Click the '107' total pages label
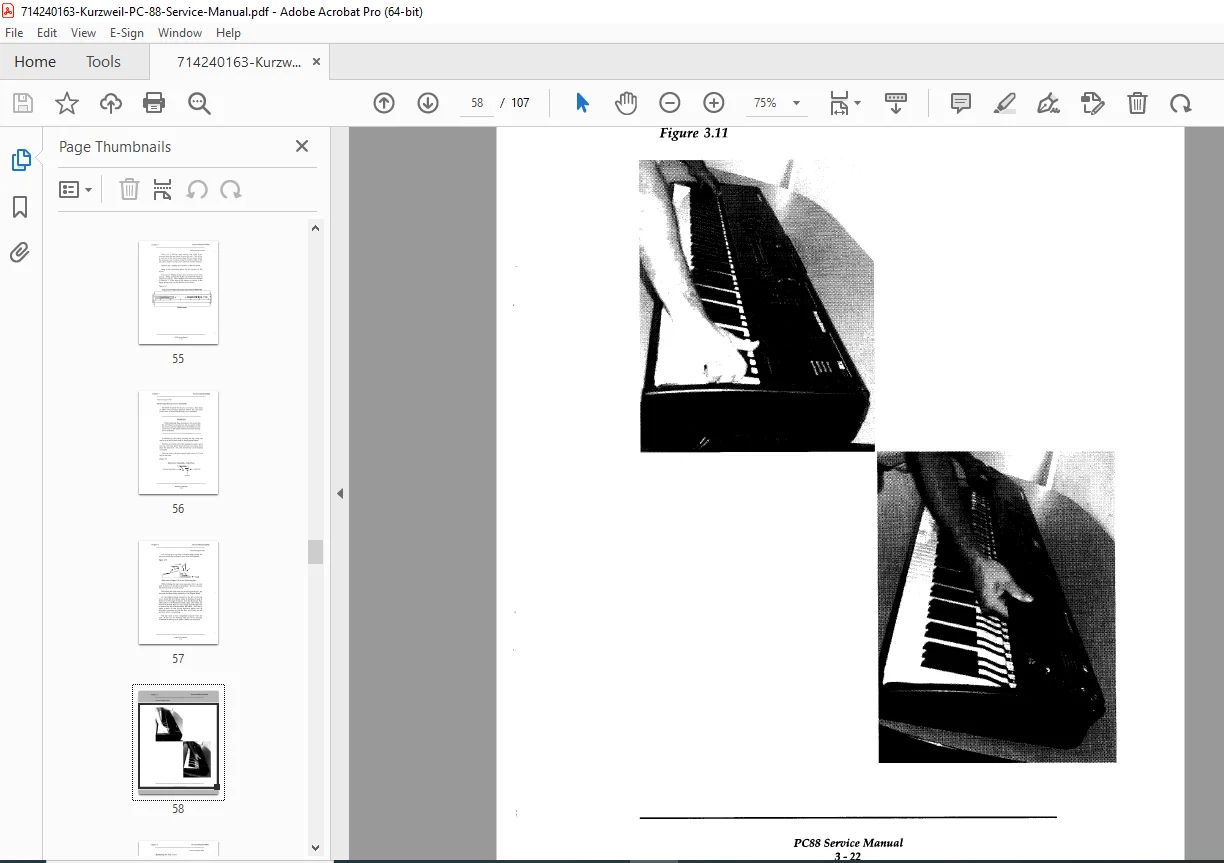1224x863 pixels. click(520, 103)
